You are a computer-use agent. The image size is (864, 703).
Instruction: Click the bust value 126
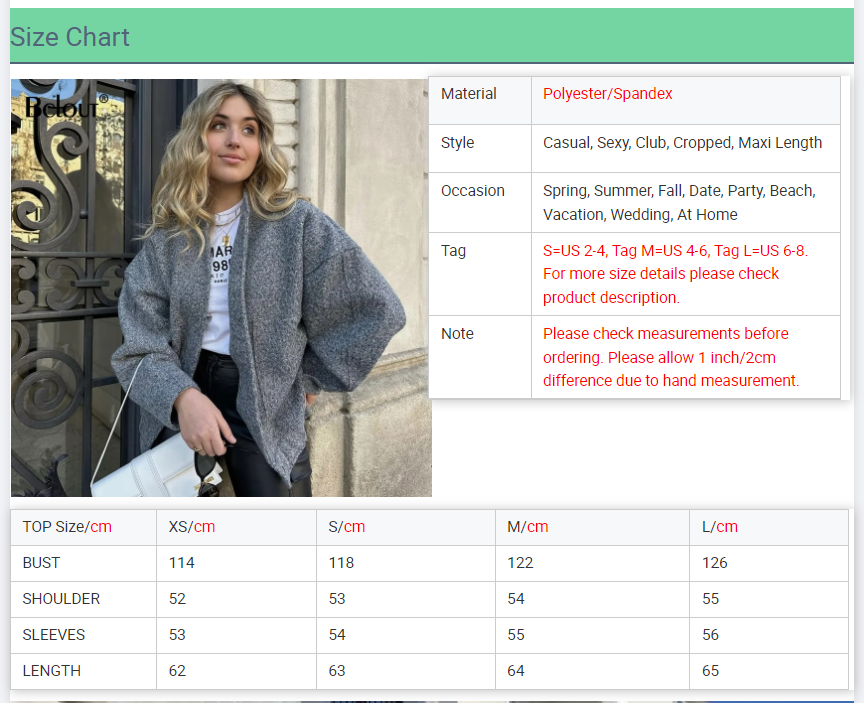pos(714,563)
